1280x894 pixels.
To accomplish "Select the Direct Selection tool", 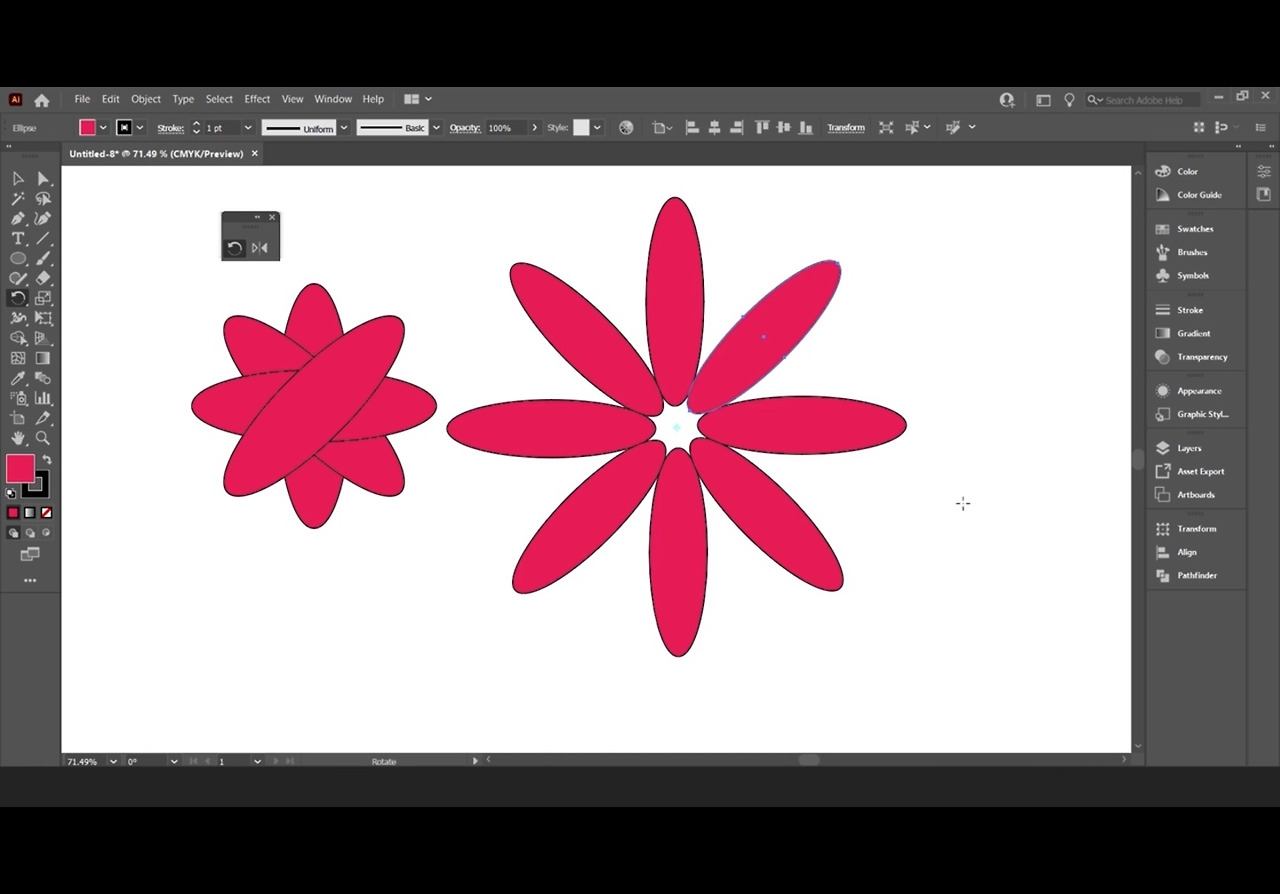I will tap(43, 179).
